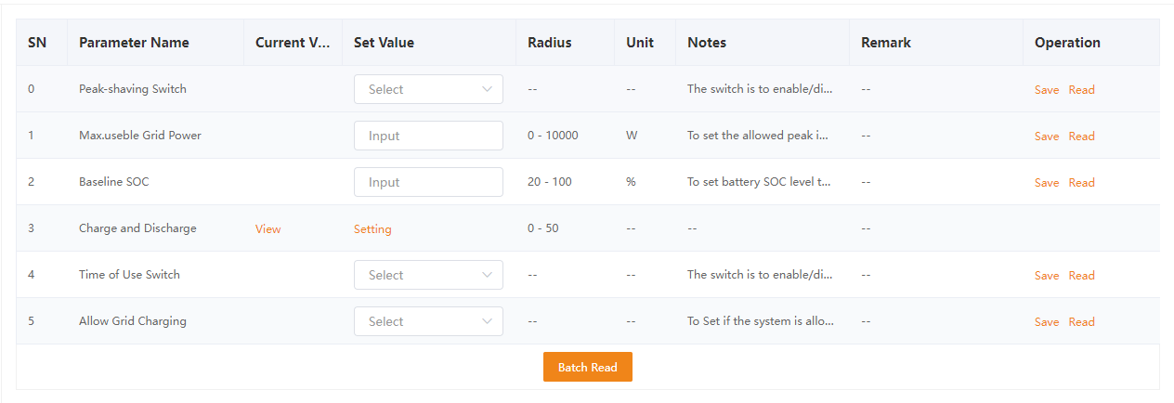Click the Max.useble Grid Power input field

point(428,136)
